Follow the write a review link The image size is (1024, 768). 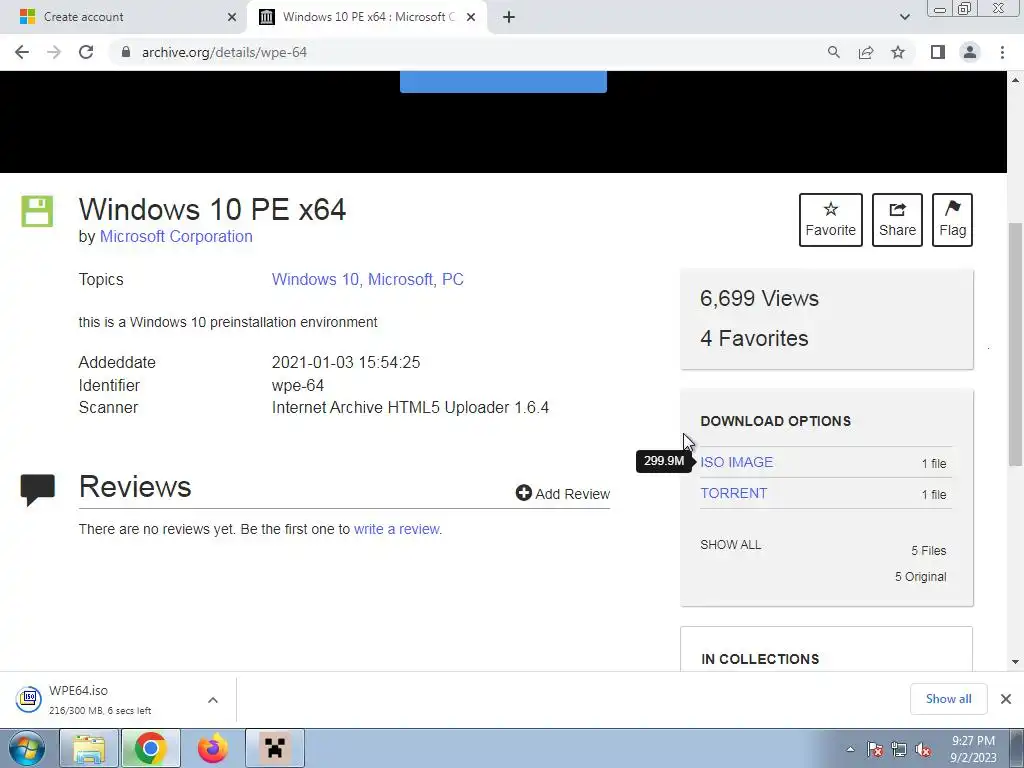(x=396, y=529)
